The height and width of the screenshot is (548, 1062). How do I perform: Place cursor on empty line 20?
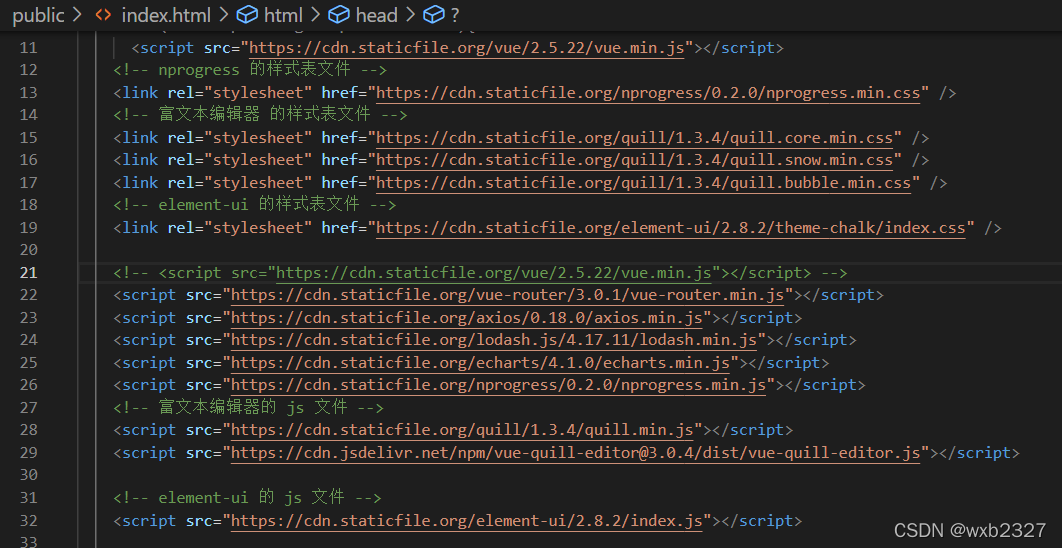point(569,250)
